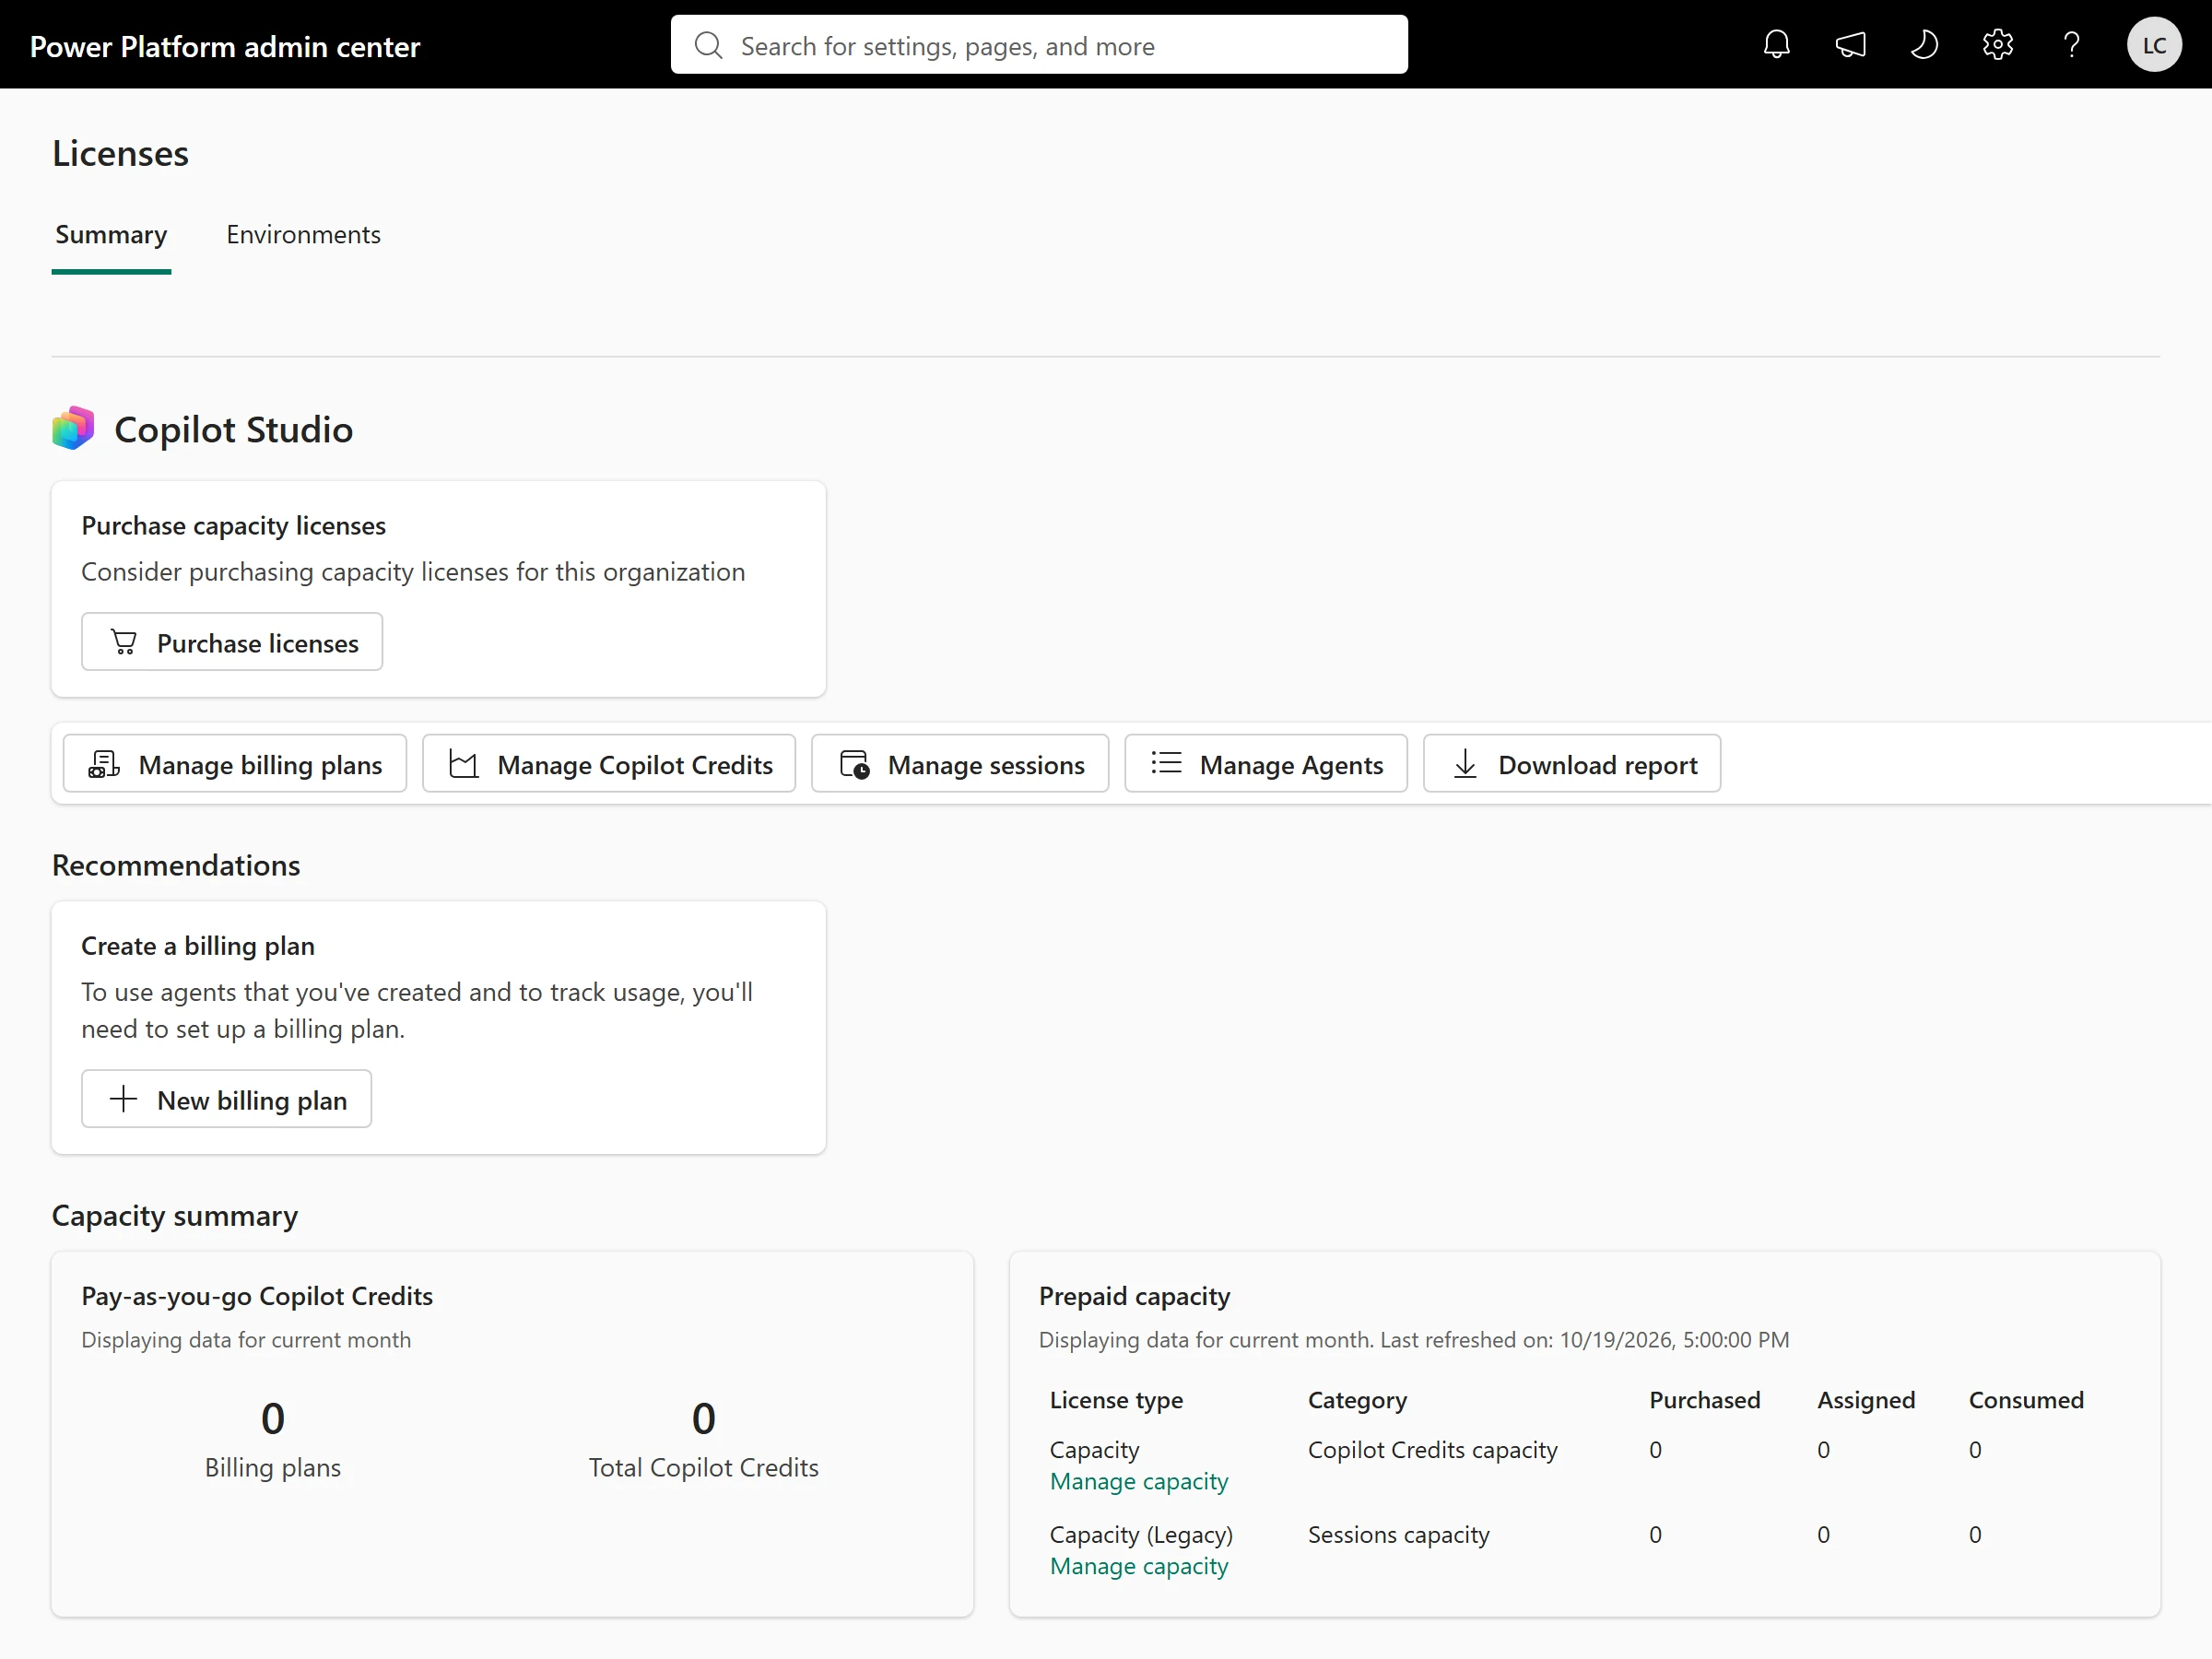
Task: Switch to the Summary tab
Action: 111,235
